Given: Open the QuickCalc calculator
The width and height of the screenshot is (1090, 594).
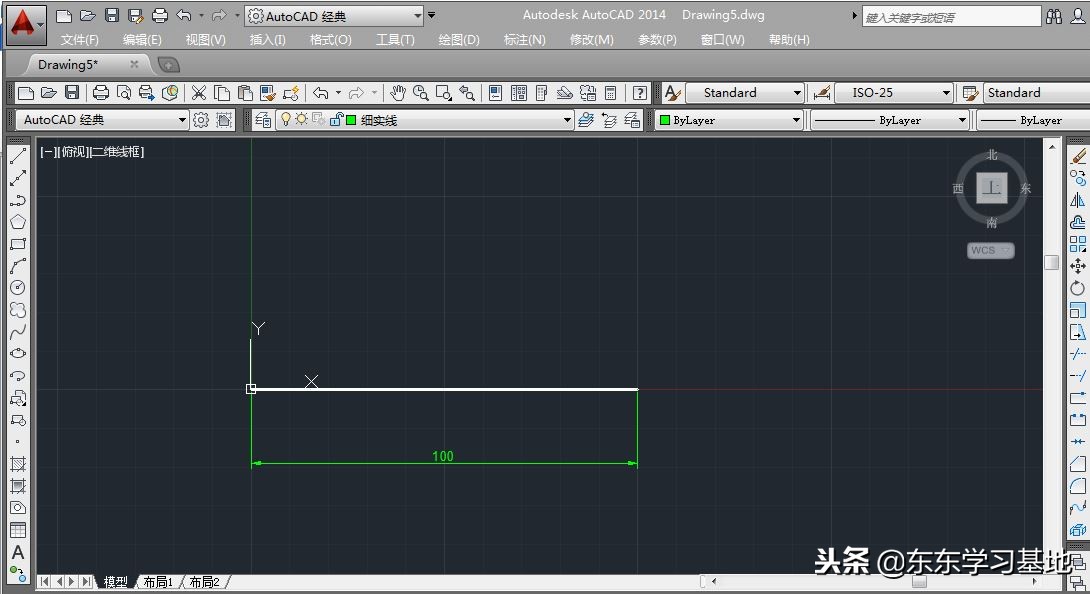Looking at the screenshot, I should coord(610,93).
